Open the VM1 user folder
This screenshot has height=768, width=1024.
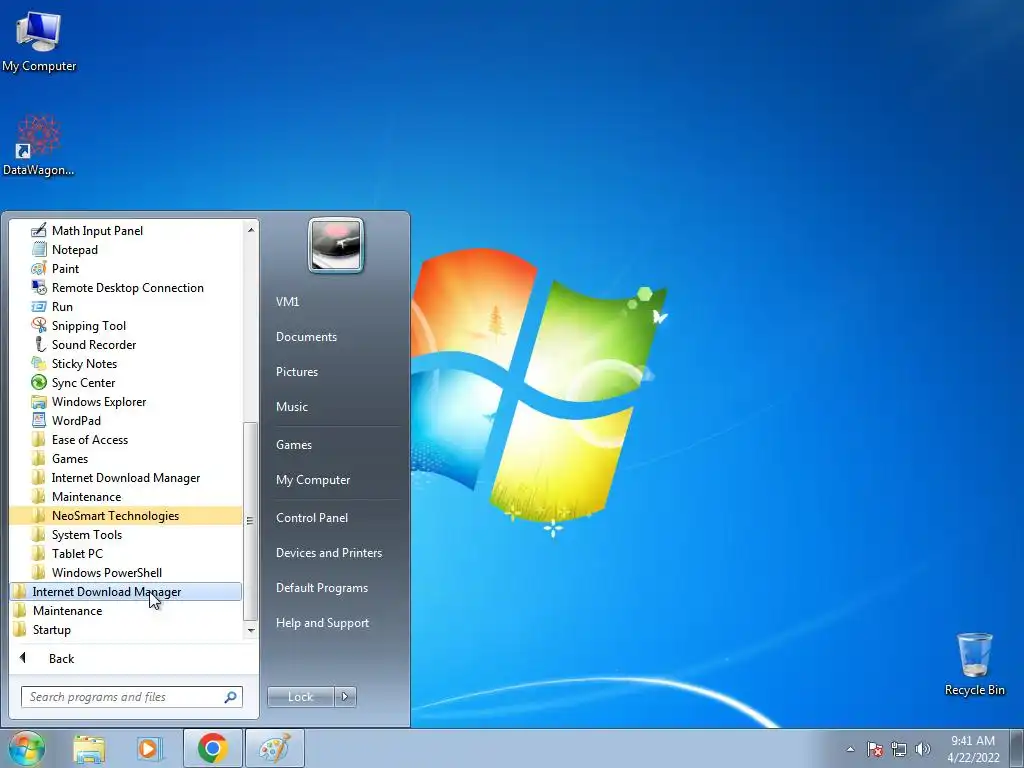[287, 302]
